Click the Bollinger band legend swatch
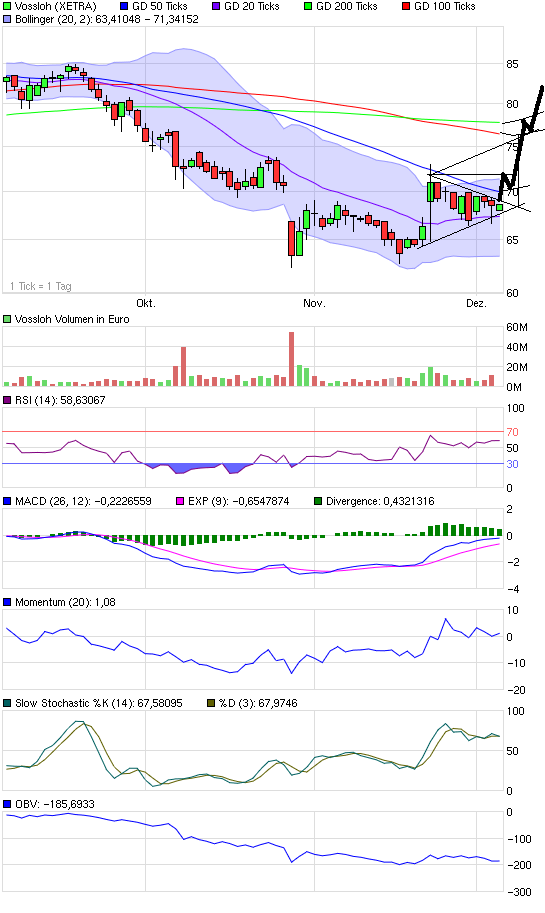Screen dimensions: 545x913 (x=7, y=19)
